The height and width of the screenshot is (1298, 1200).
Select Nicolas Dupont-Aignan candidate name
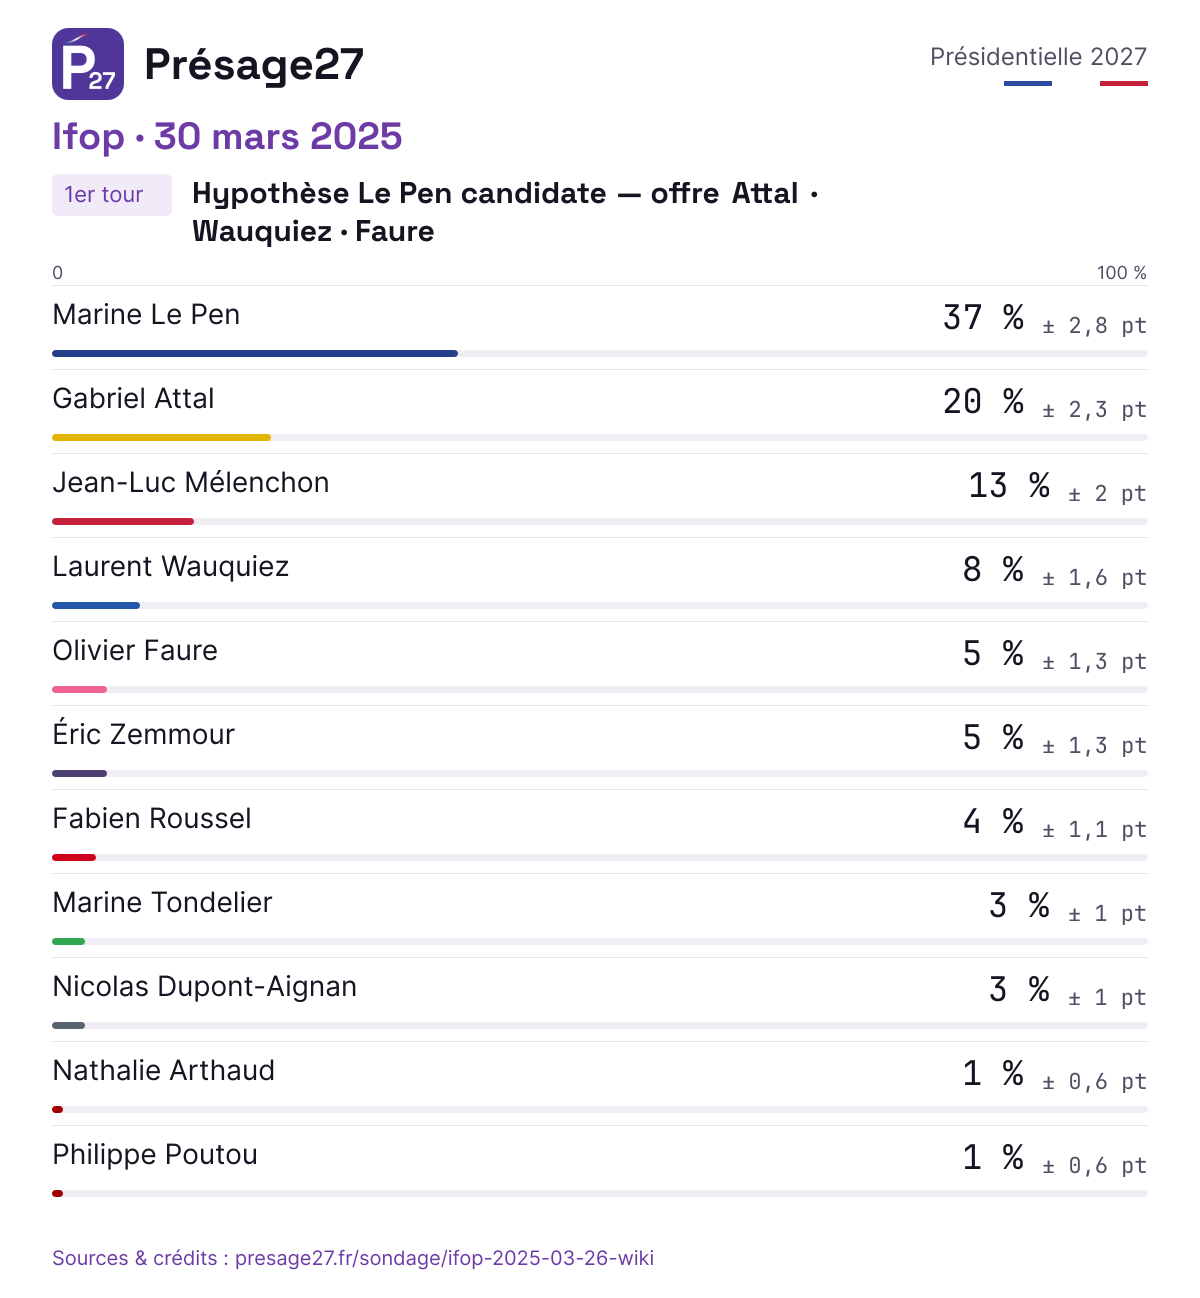point(205,987)
